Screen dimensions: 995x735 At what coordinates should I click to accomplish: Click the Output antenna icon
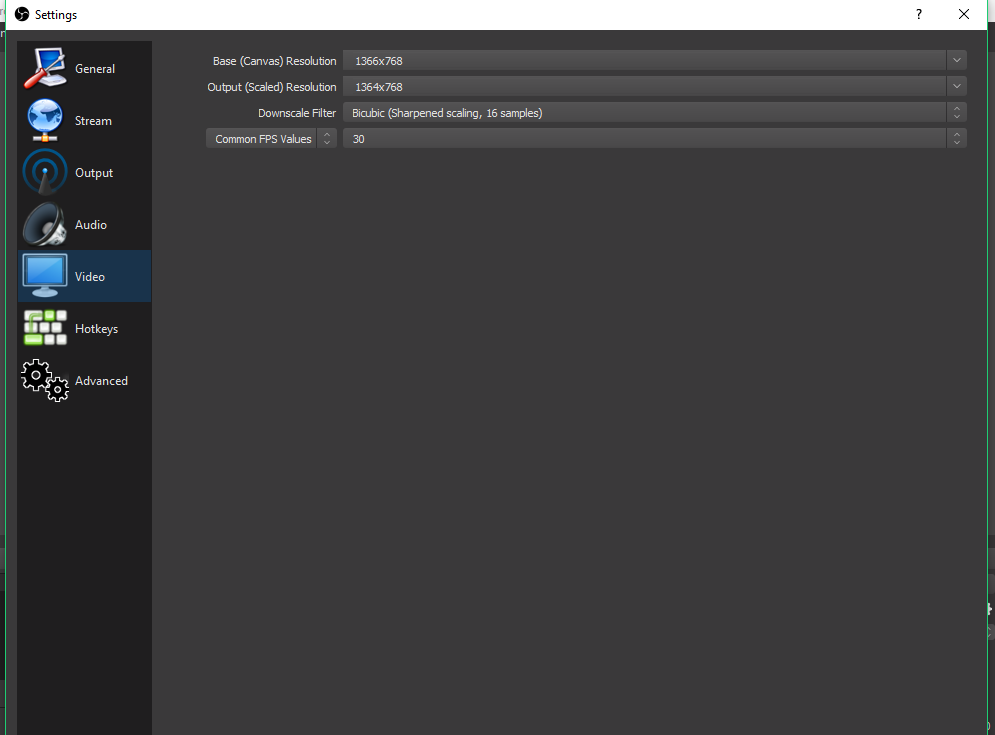(44, 172)
